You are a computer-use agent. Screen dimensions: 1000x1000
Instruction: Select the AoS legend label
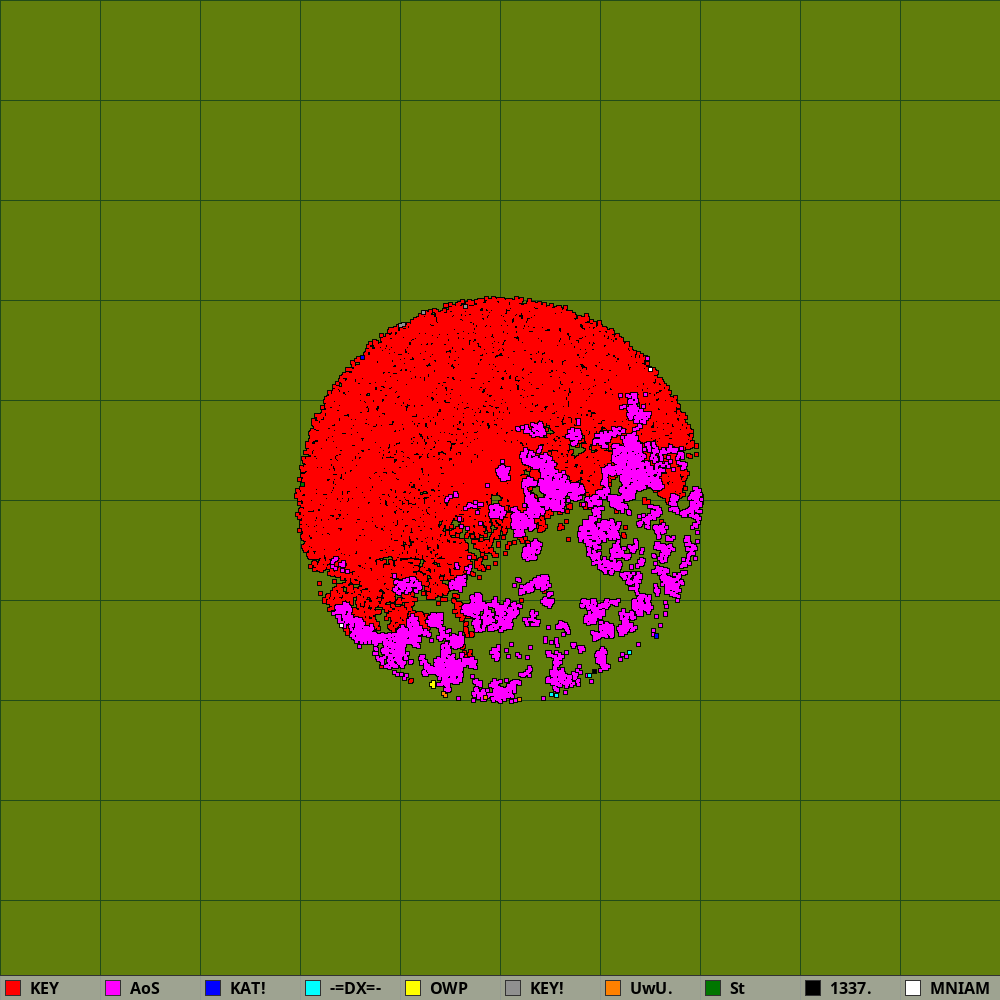(x=145, y=989)
